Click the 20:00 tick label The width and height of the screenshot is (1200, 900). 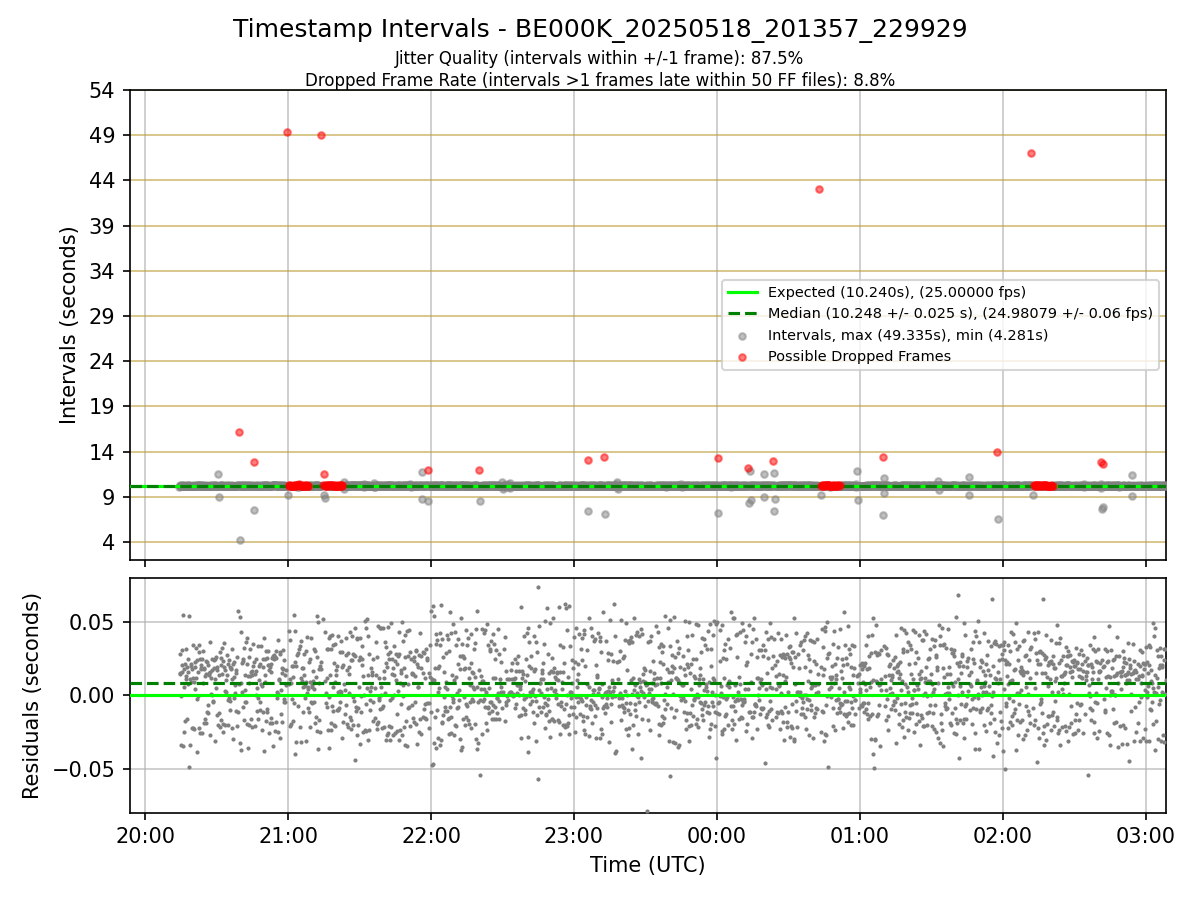145,834
